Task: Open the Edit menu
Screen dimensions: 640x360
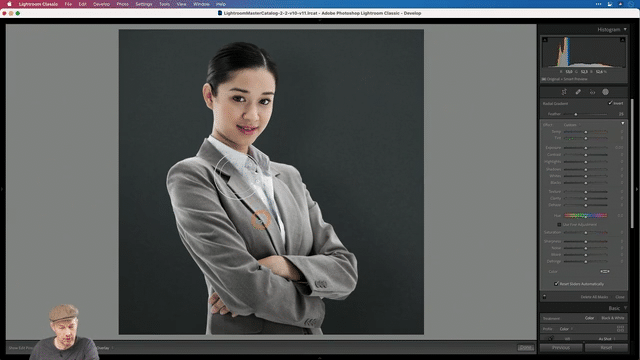Action: click(x=82, y=4)
